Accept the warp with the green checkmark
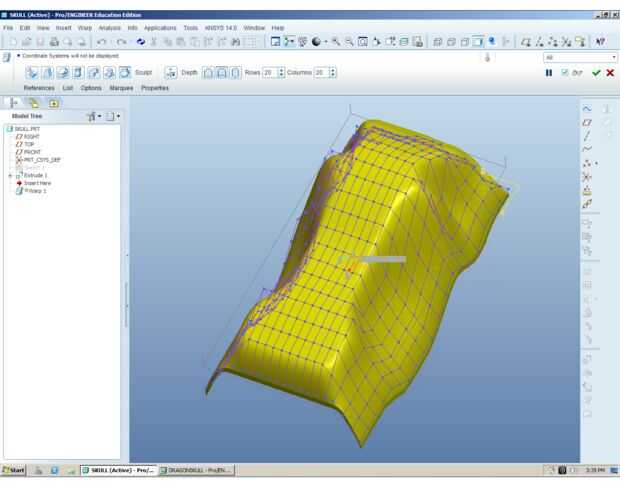The image size is (620, 496). pyautogui.click(x=596, y=73)
